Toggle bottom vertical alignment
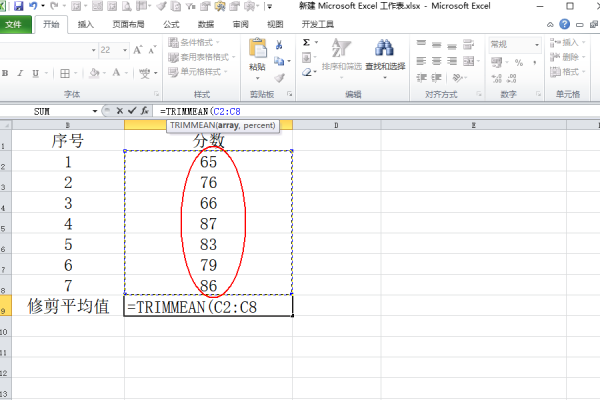 pos(452,47)
